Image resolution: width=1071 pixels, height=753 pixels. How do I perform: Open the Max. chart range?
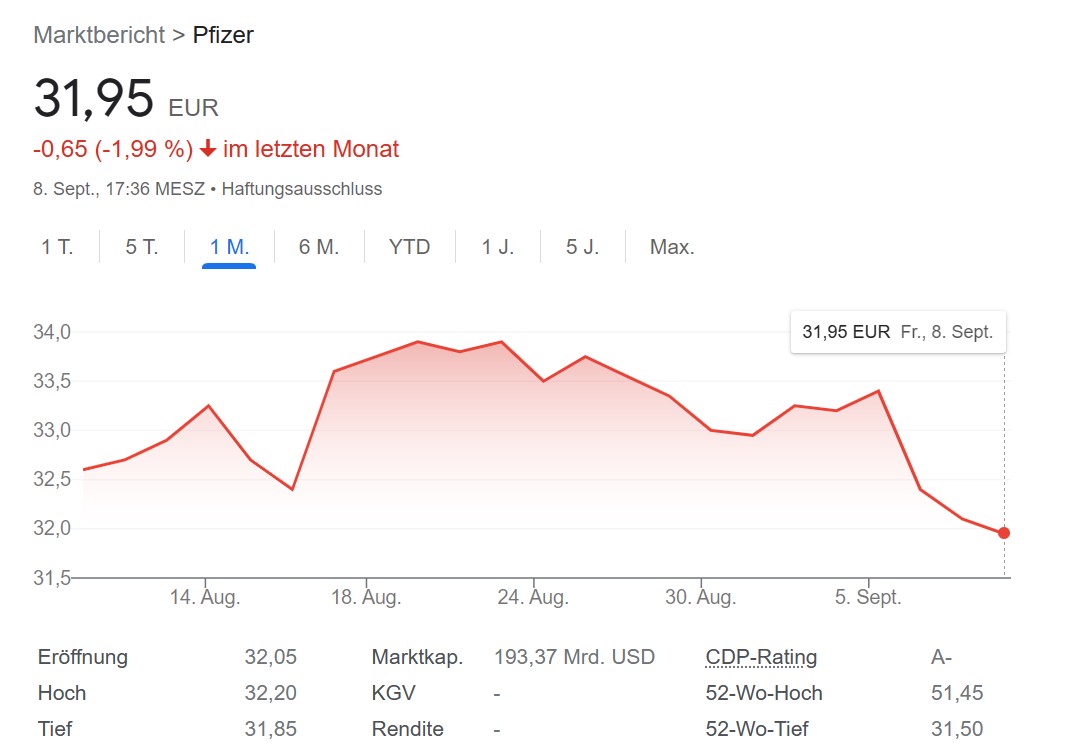[672, 247]
